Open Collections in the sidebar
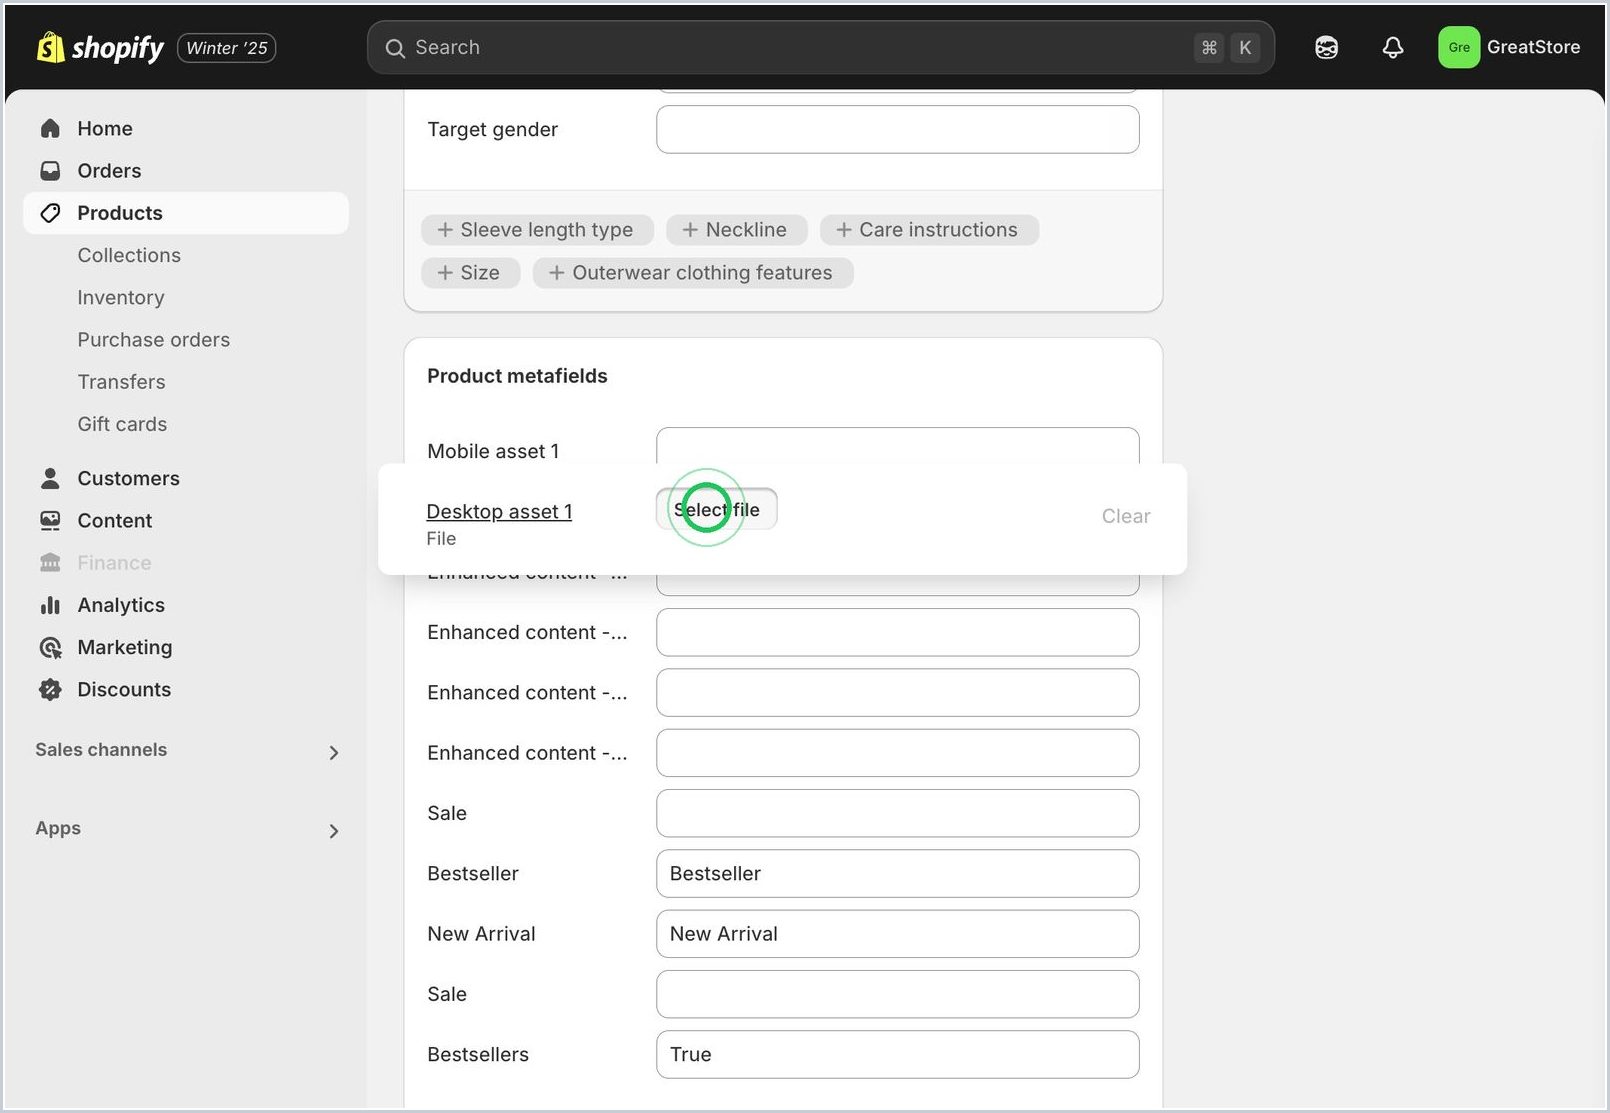Image resolution: width=1610 pixels, height=1113 pixels. (129, 255)
